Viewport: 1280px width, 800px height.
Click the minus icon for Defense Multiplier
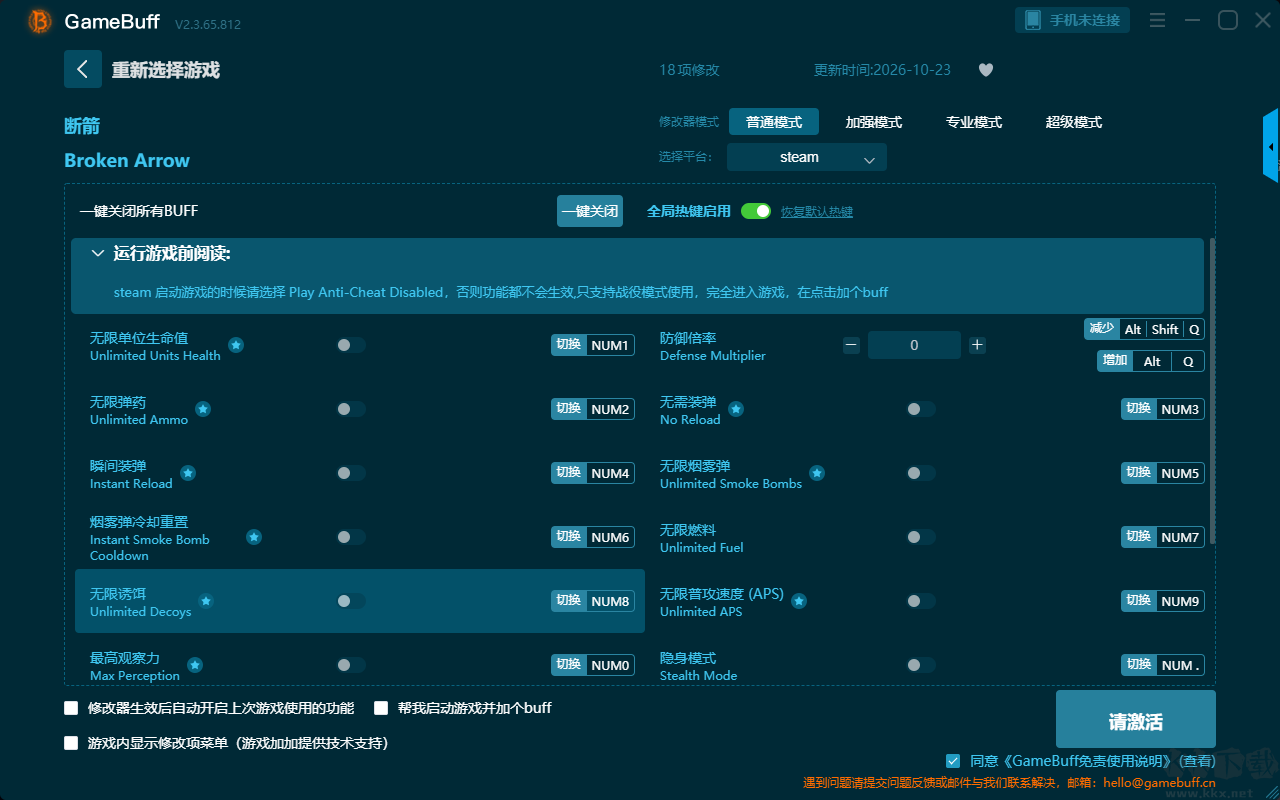point(851,345)
